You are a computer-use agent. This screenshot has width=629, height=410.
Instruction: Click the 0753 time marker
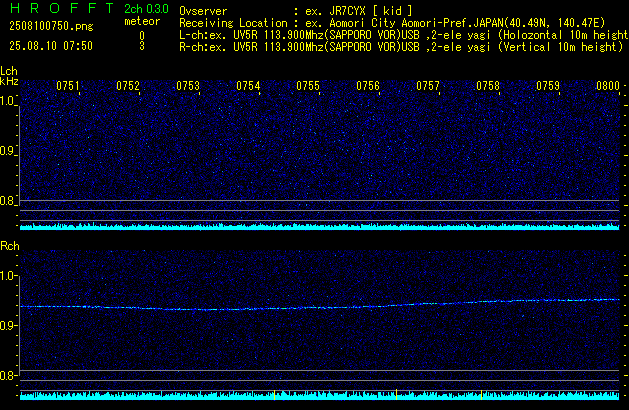pyautogui.click(x=188, y=86)
